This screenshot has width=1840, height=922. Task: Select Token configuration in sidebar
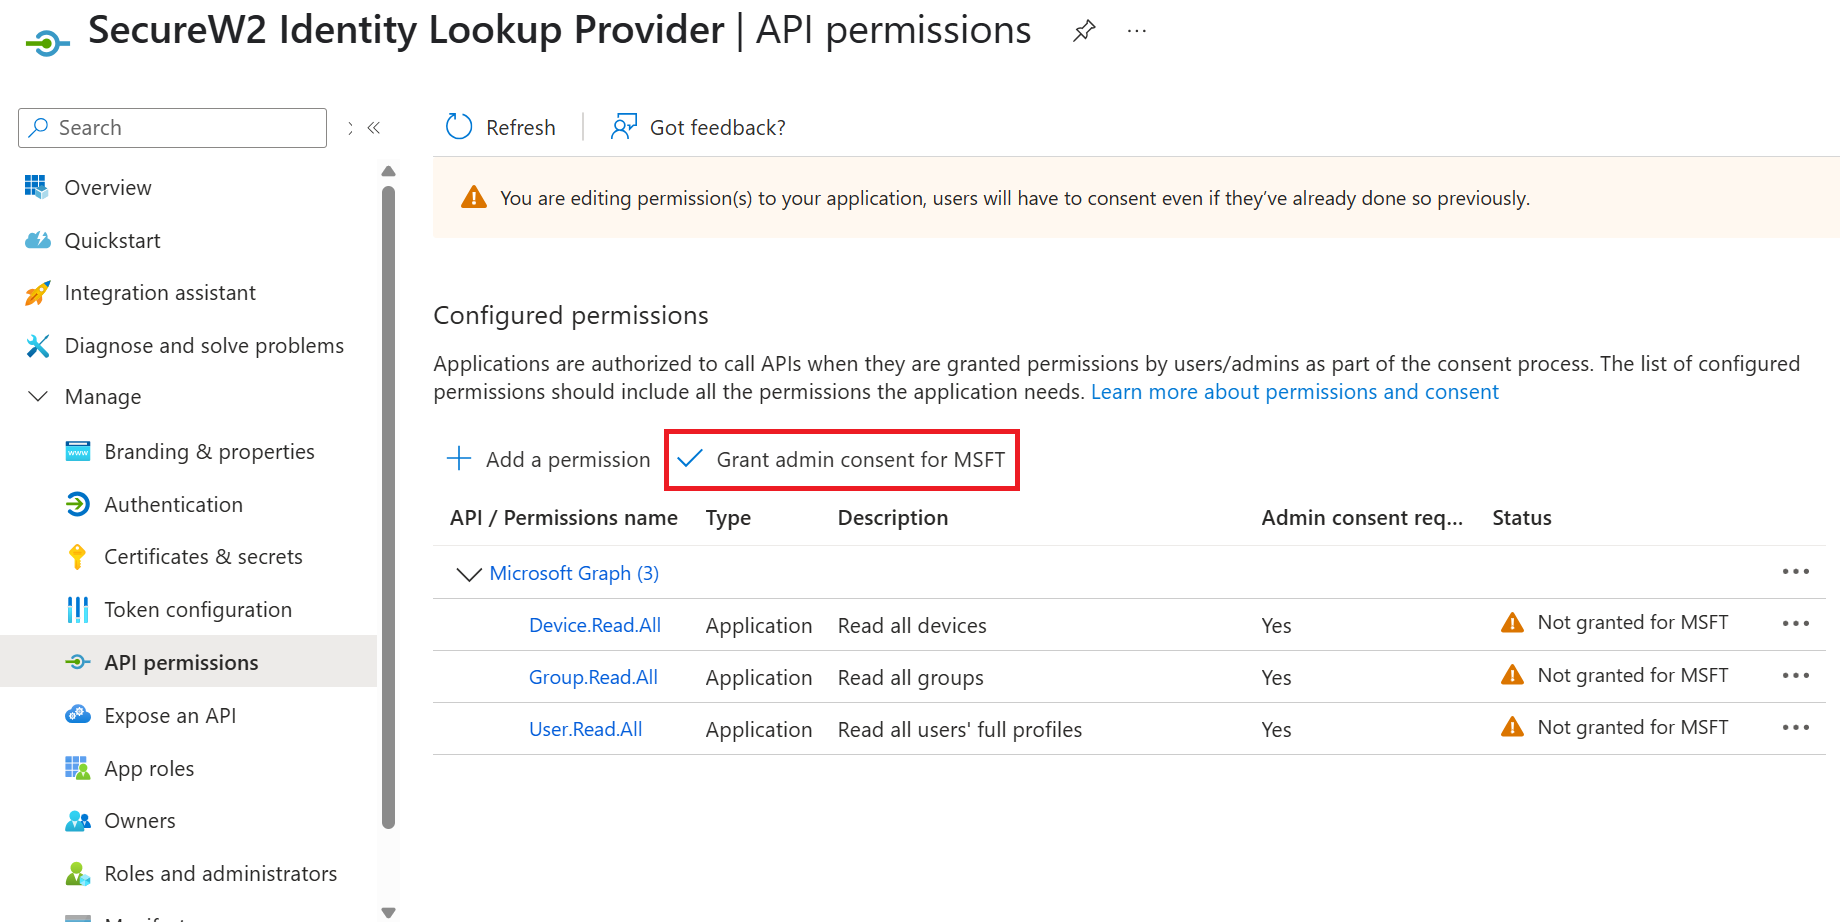click(198, 610)
